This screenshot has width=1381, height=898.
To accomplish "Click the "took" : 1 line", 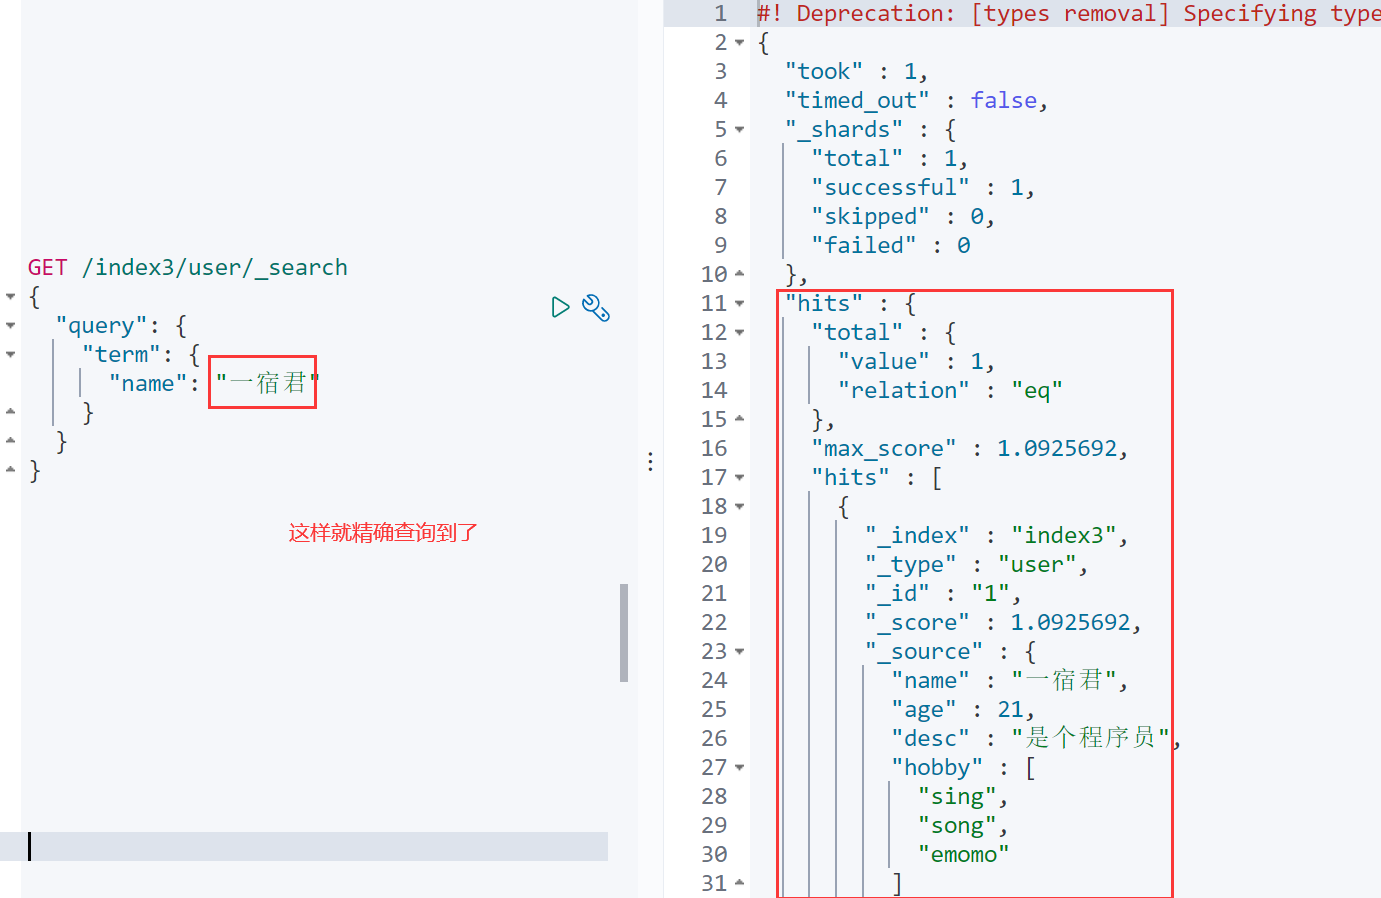I will click(856, 72).
